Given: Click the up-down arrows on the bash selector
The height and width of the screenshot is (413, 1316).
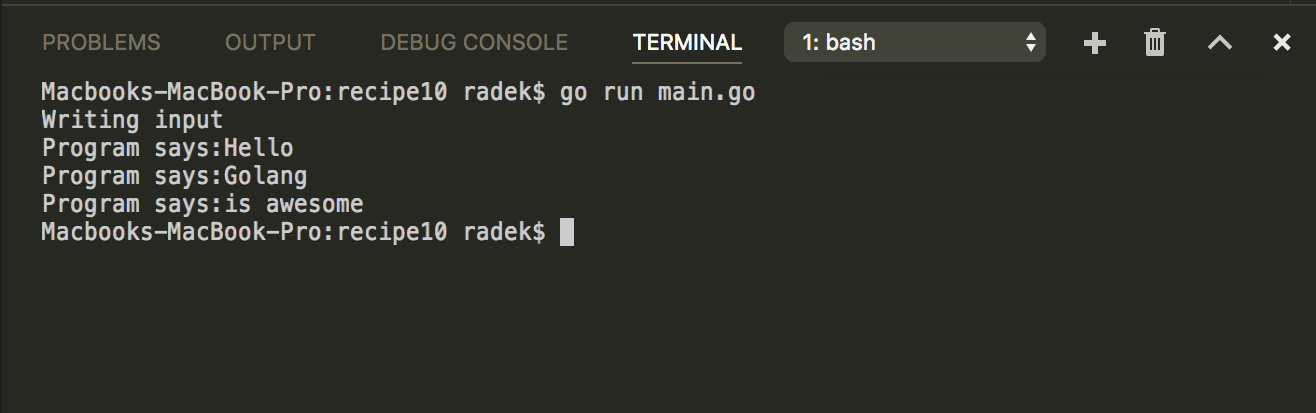Looking at the screenshot, I should click(1031, 43).
